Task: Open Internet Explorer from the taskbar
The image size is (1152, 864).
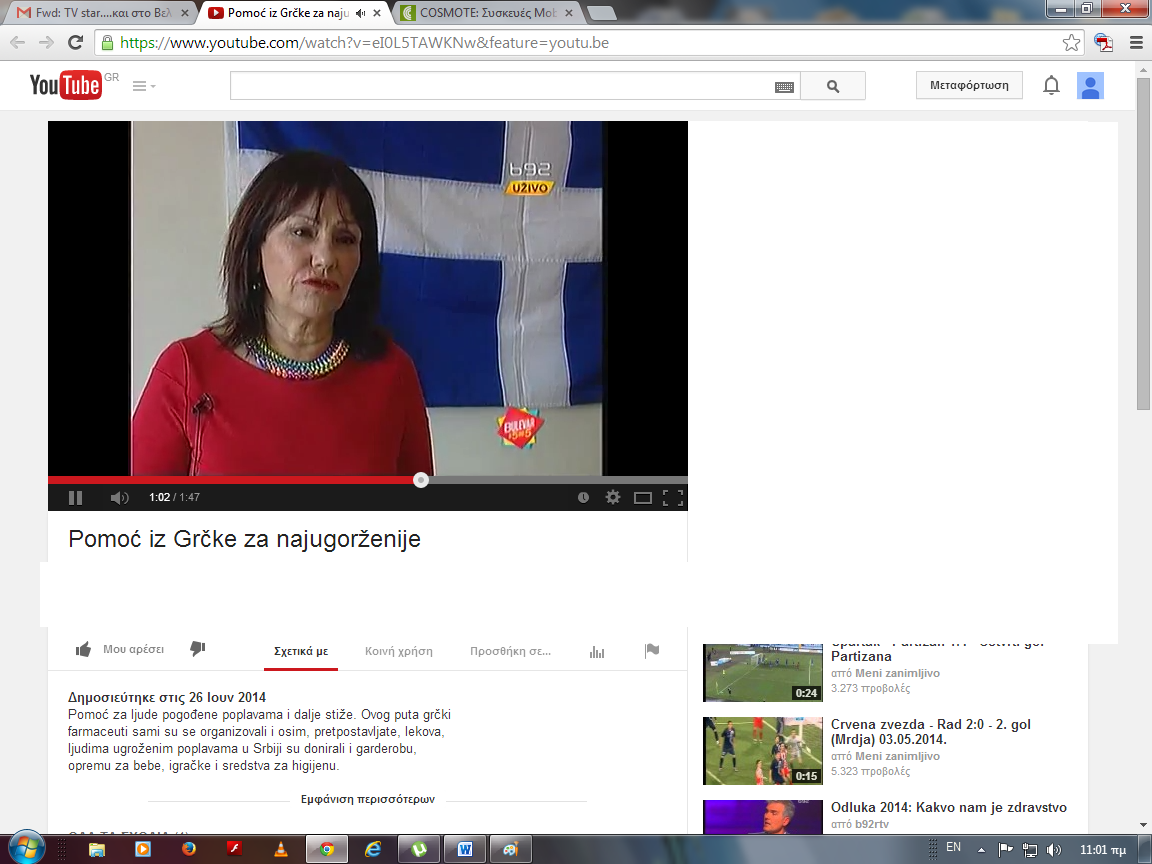Action: coord(373,850)
